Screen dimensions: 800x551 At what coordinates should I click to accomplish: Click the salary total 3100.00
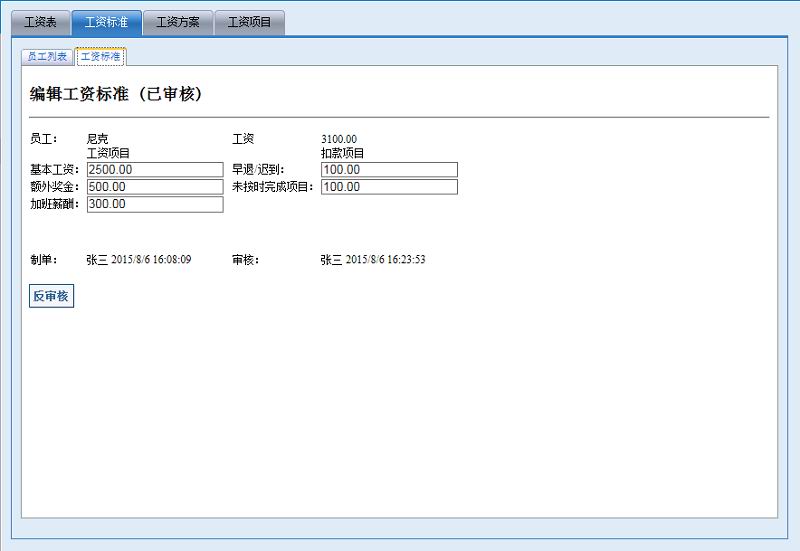click(339, 139)
